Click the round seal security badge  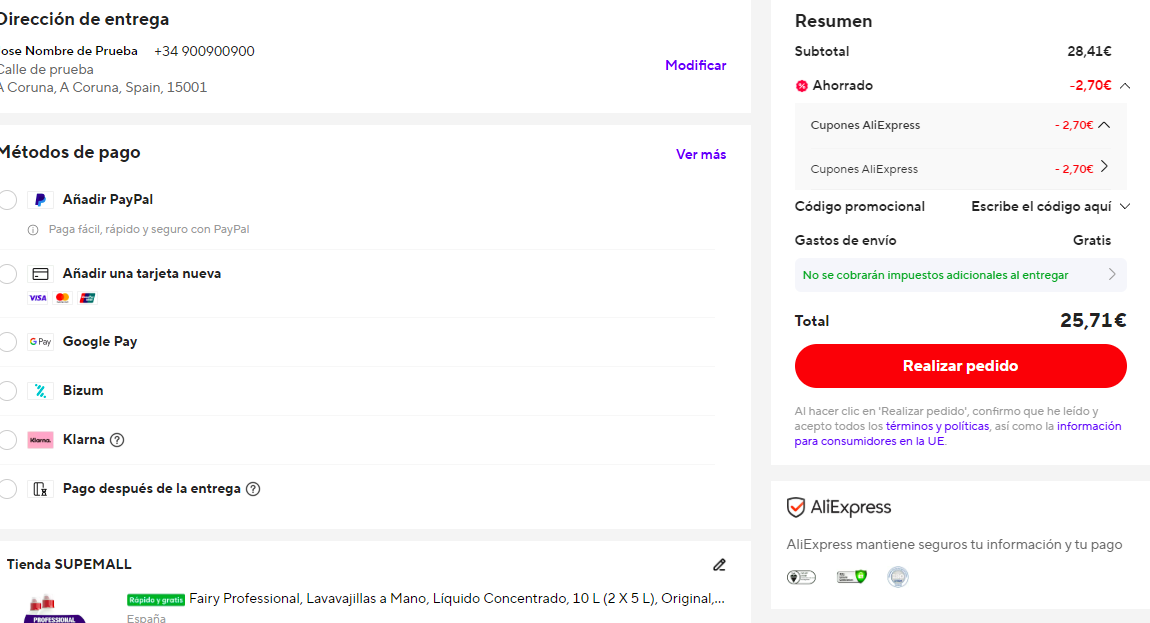tap(898, 577)
